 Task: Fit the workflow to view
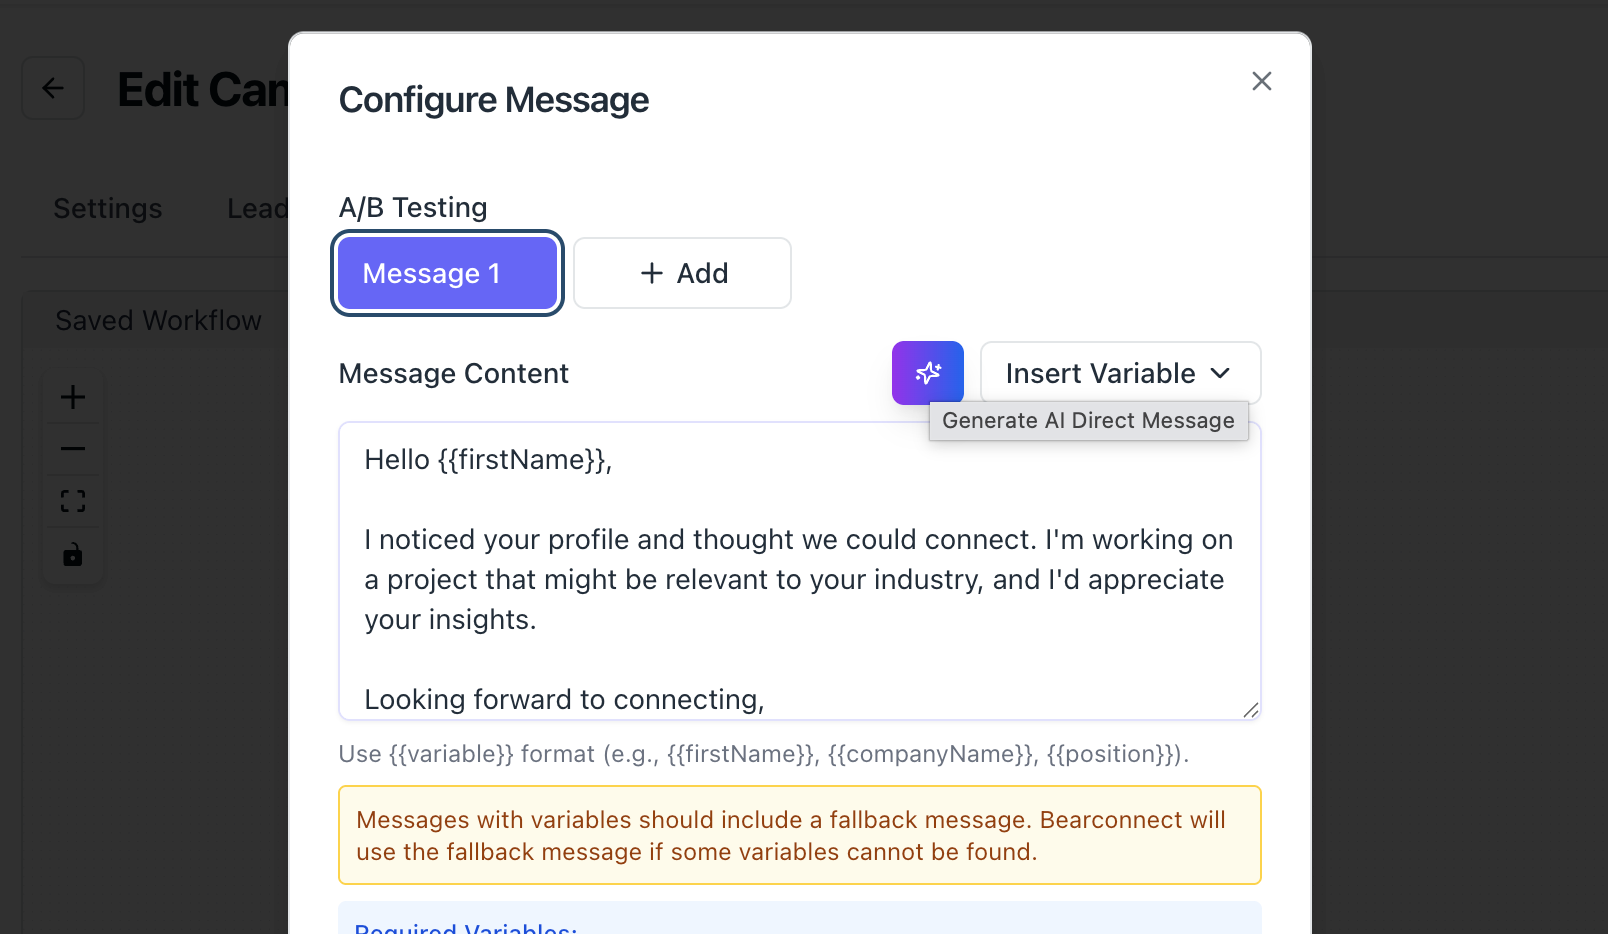pyautogui.click(x=73, y=501)
